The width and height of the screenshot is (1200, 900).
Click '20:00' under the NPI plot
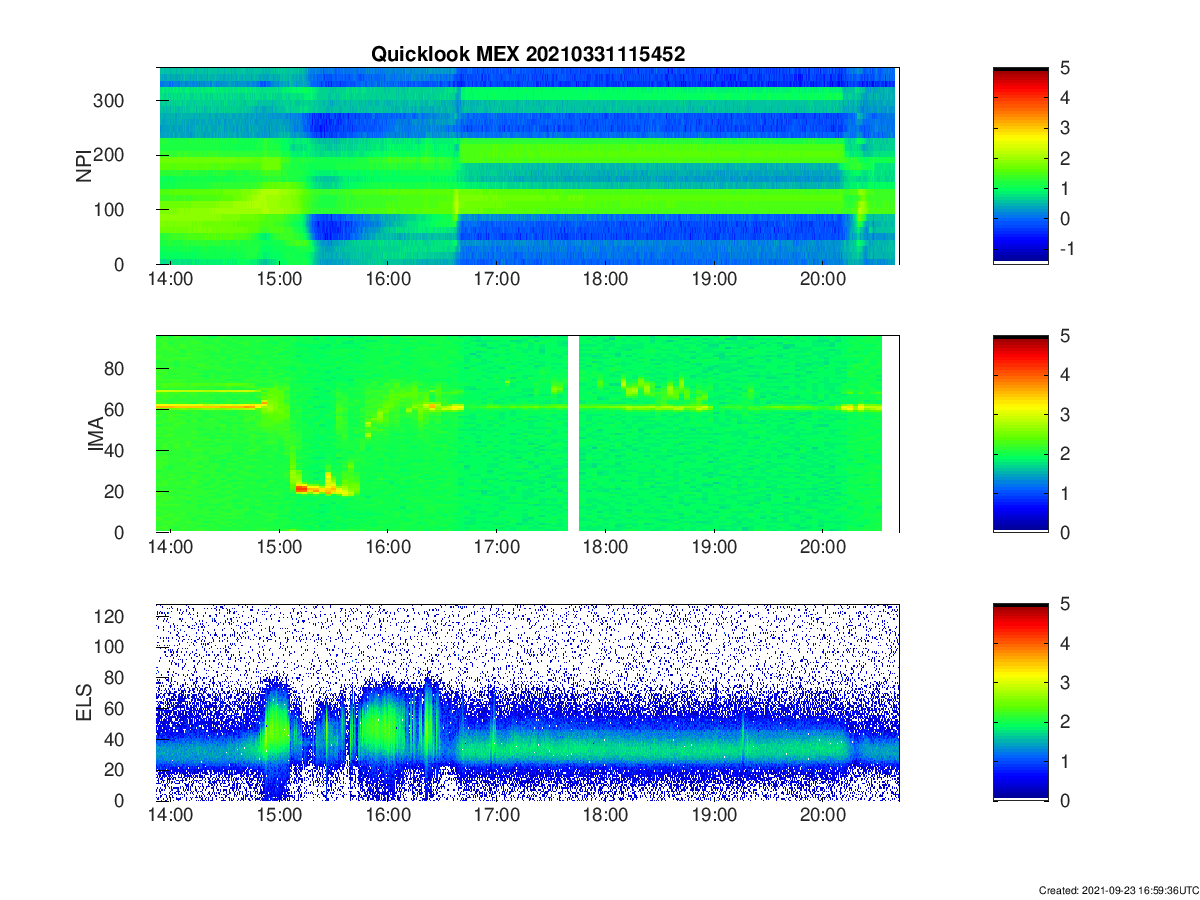click(x=822, y=280)
